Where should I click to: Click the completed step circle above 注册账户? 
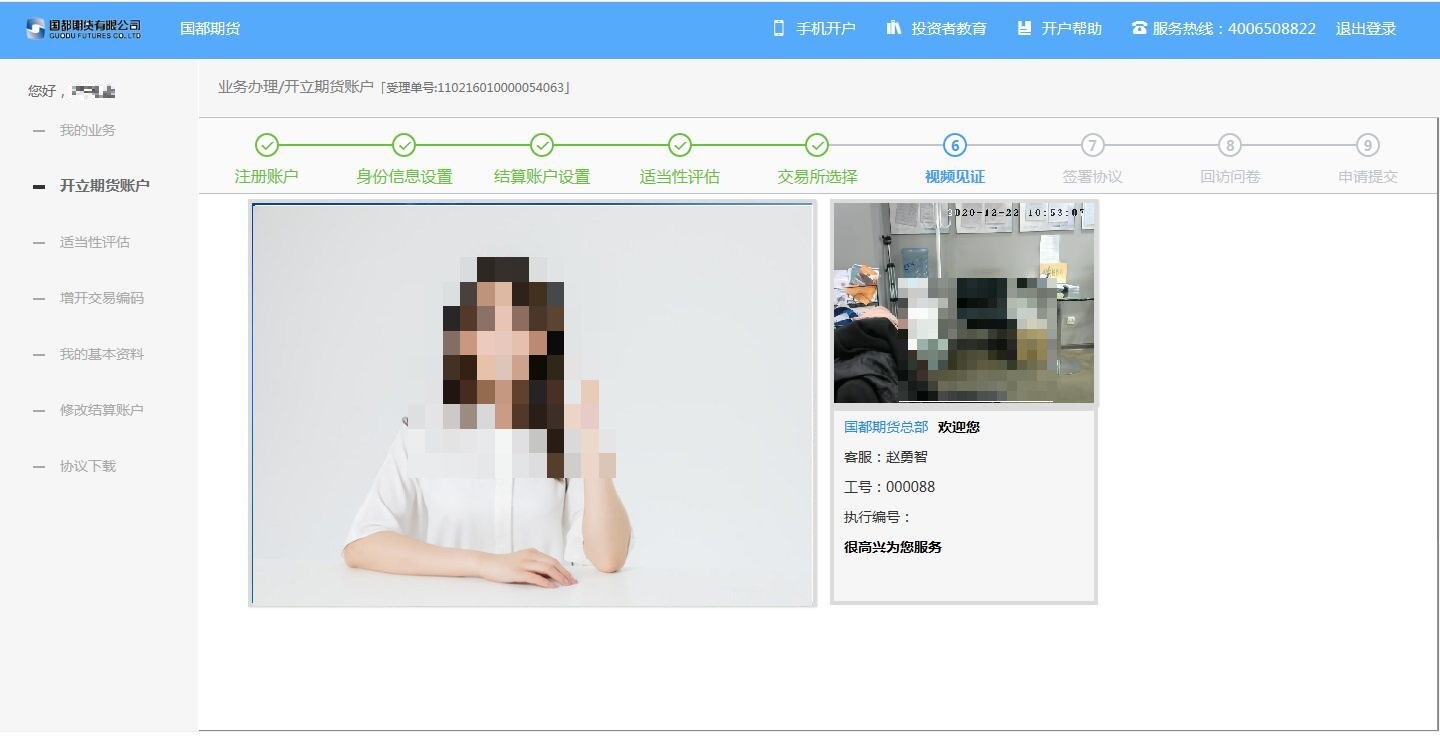(x=267, y=145)
